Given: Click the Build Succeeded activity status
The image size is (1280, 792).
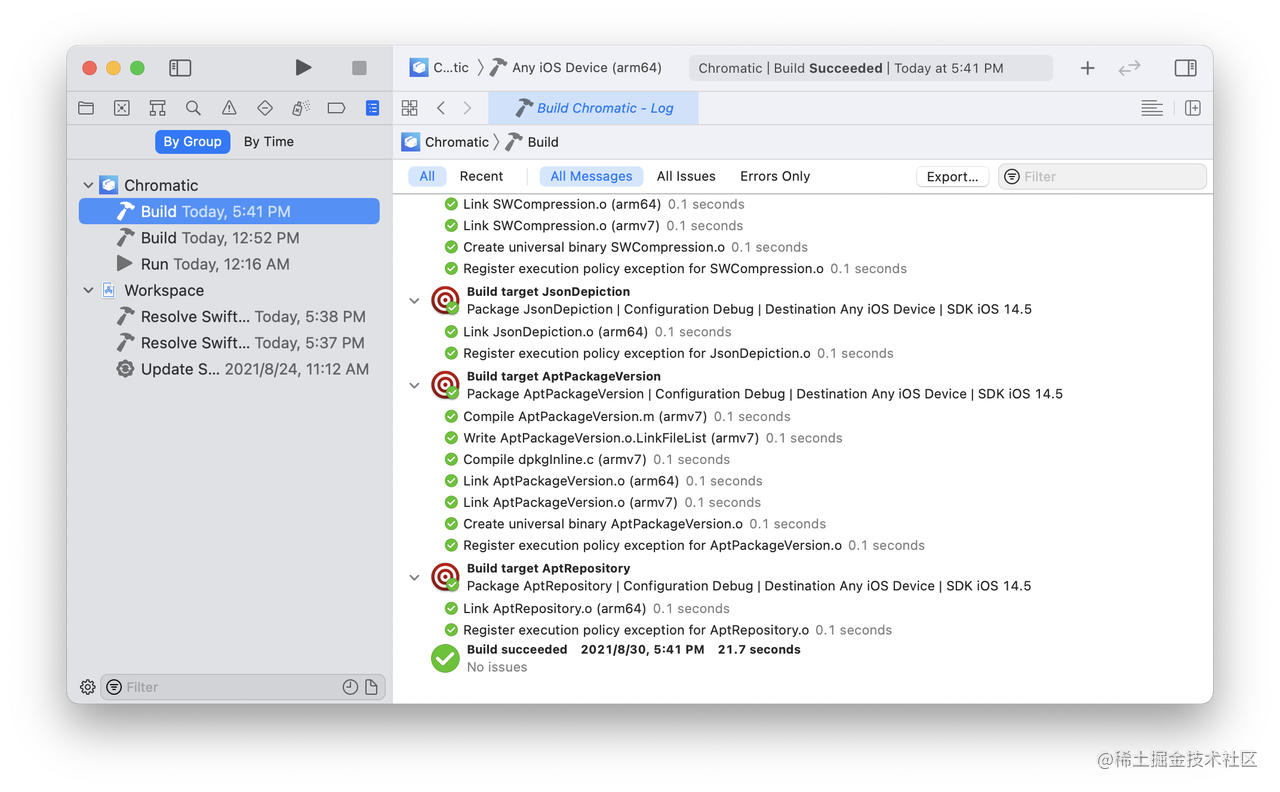Looking at the screenshot, I should (x=870, y=68).
